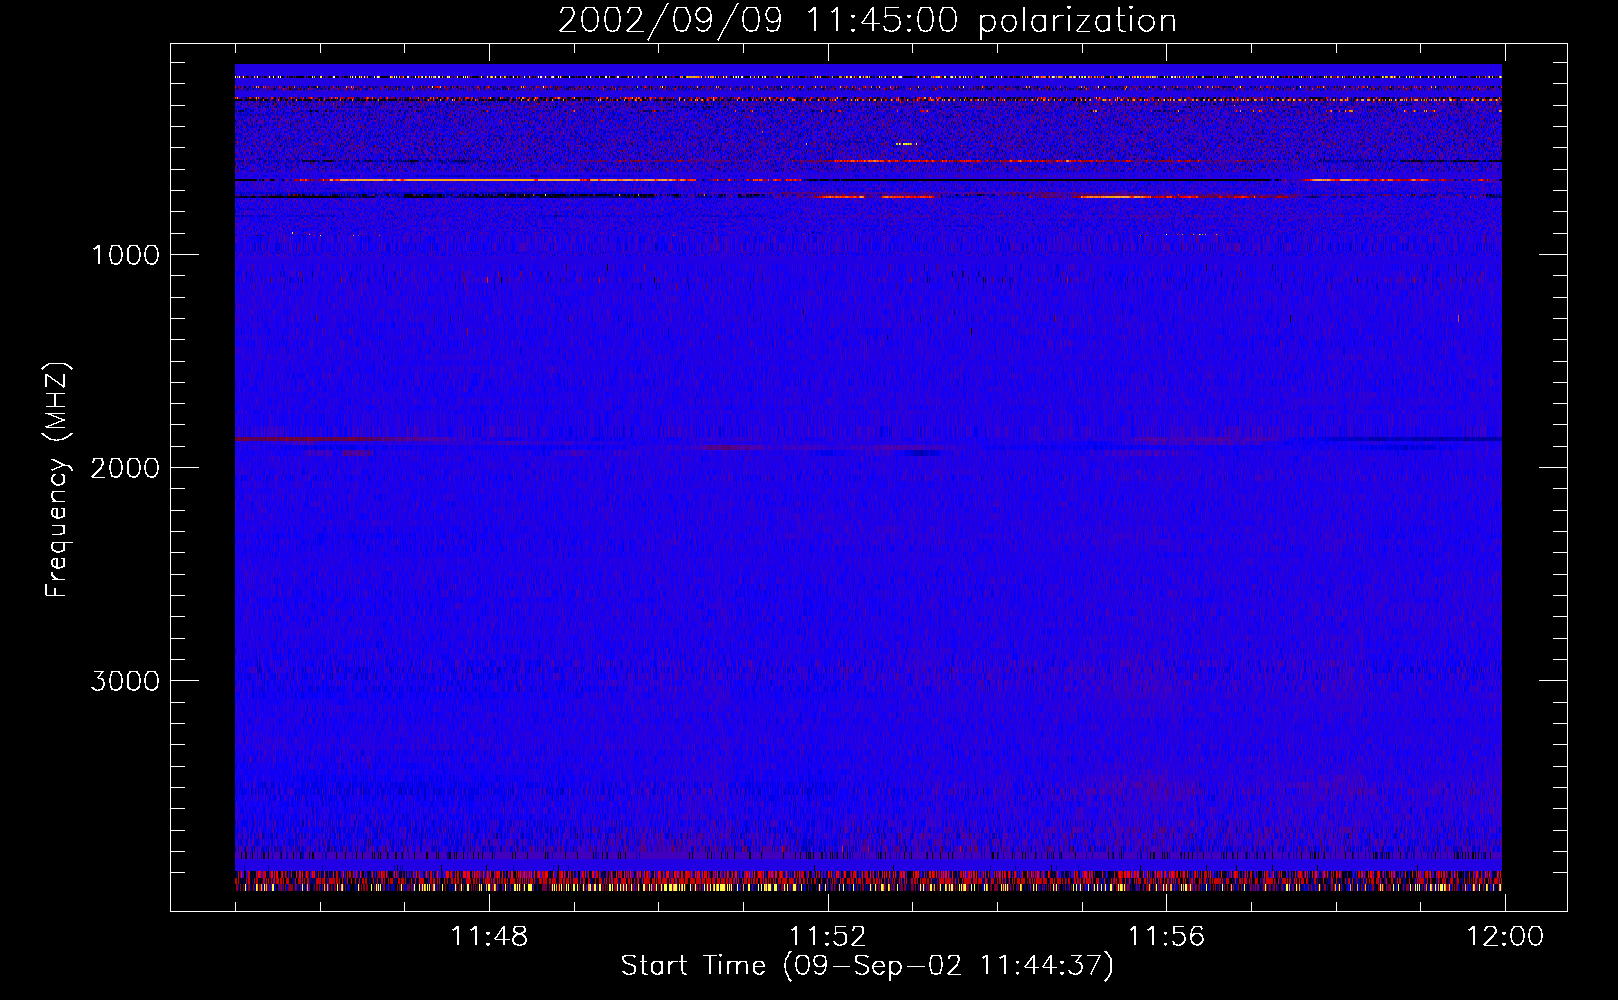Click the yellow-red noisy band at spectrogram bottom
This screenshot has width=1618, height=1000.
(868, 881)
